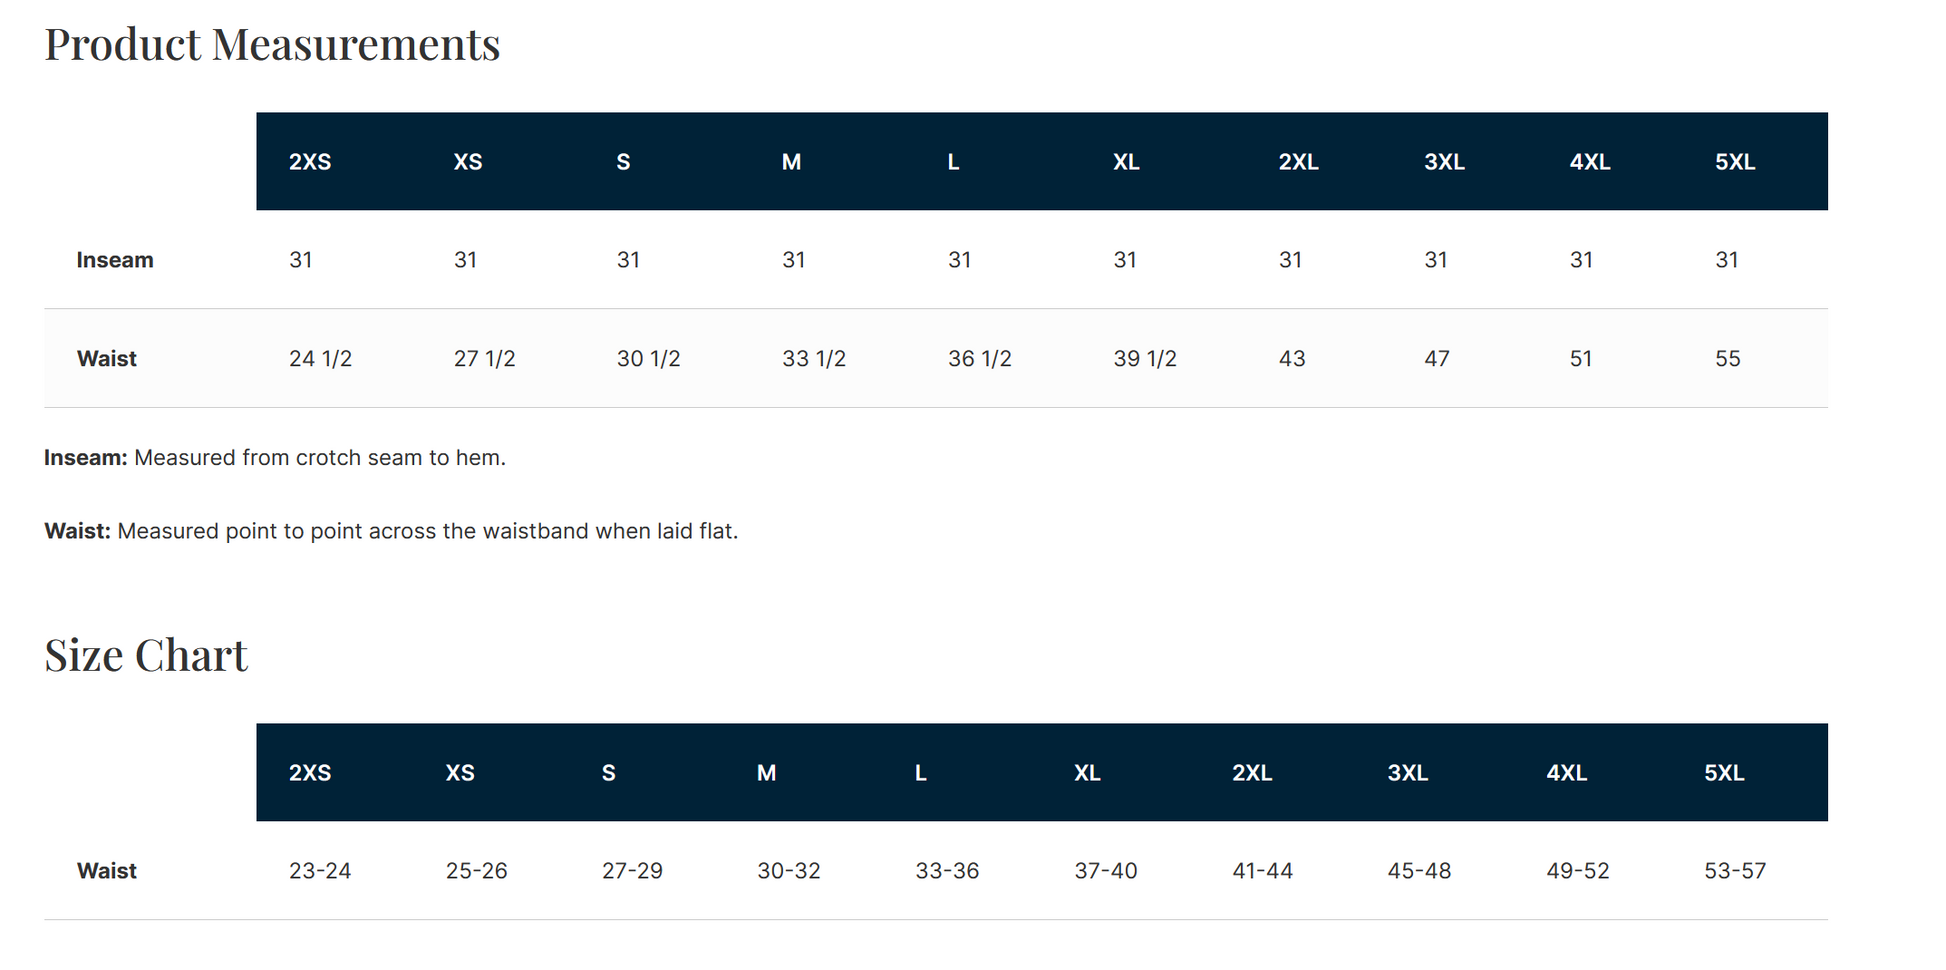Click the M header in the Size Chart table
The width and height of the screenshot is (1946, 970).
(766, 773)
